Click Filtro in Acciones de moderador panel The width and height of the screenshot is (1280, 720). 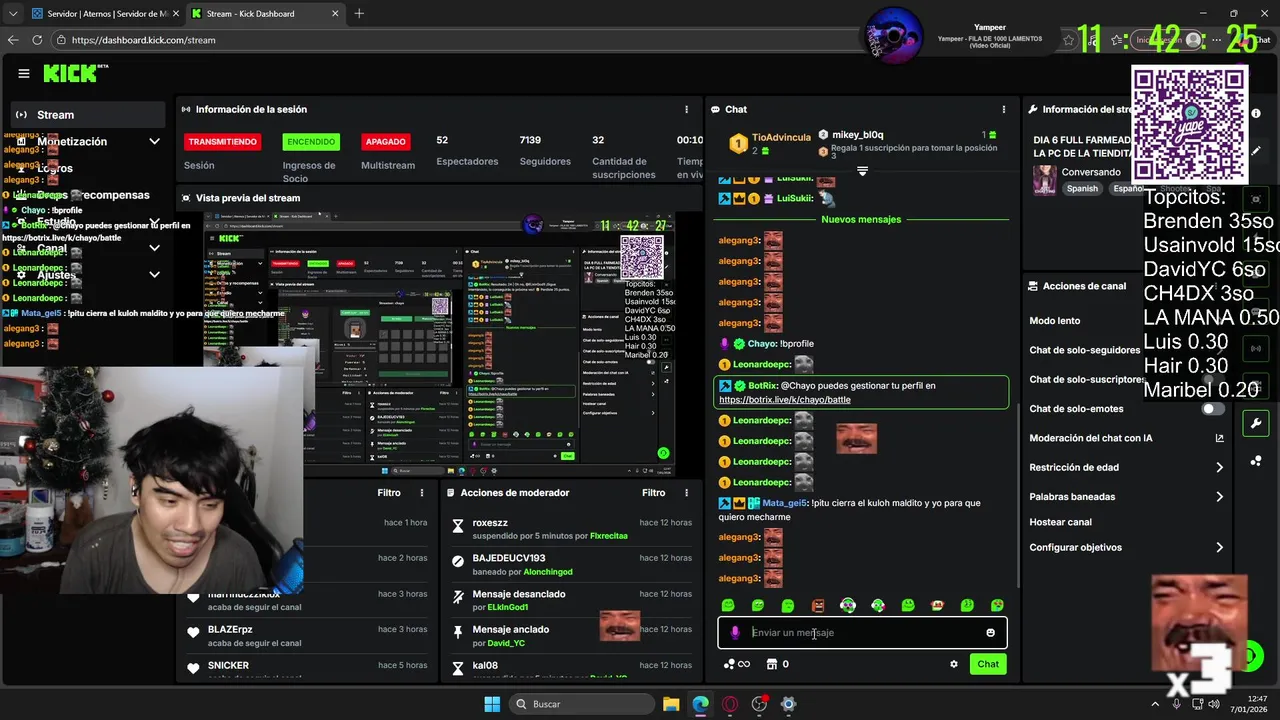pyautogui.click(x=653, y=493)
